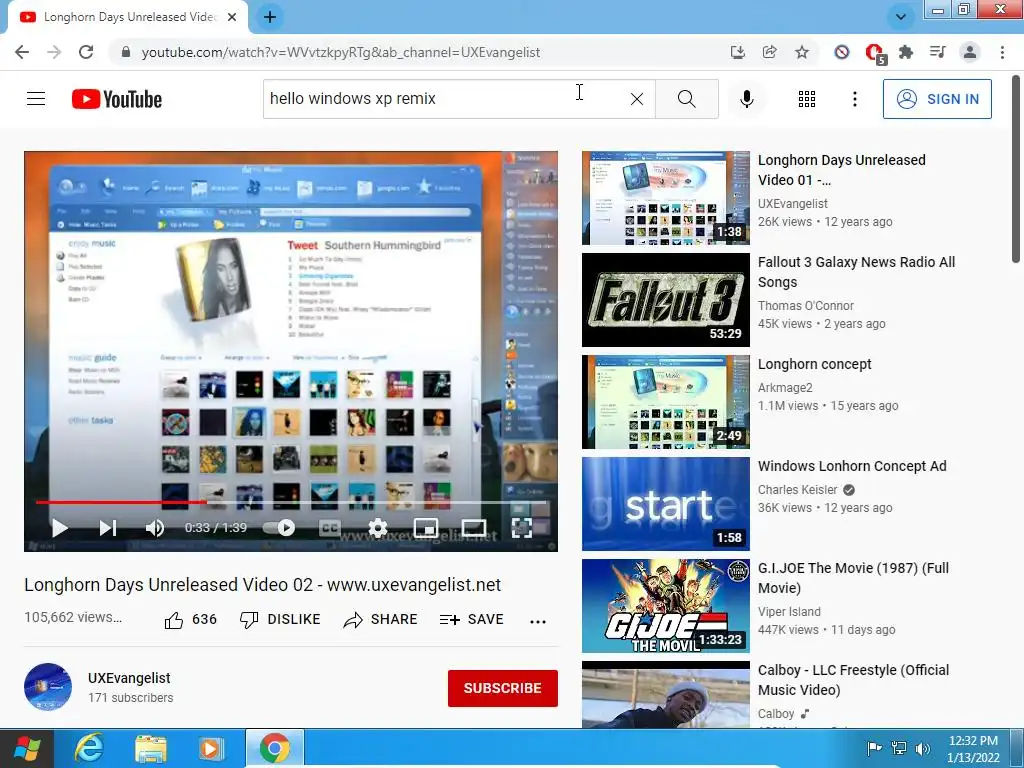The image size is (1024, 768).
Task: Open the Windows Start button
Action: pyautogui.click(x=27, y=748)
